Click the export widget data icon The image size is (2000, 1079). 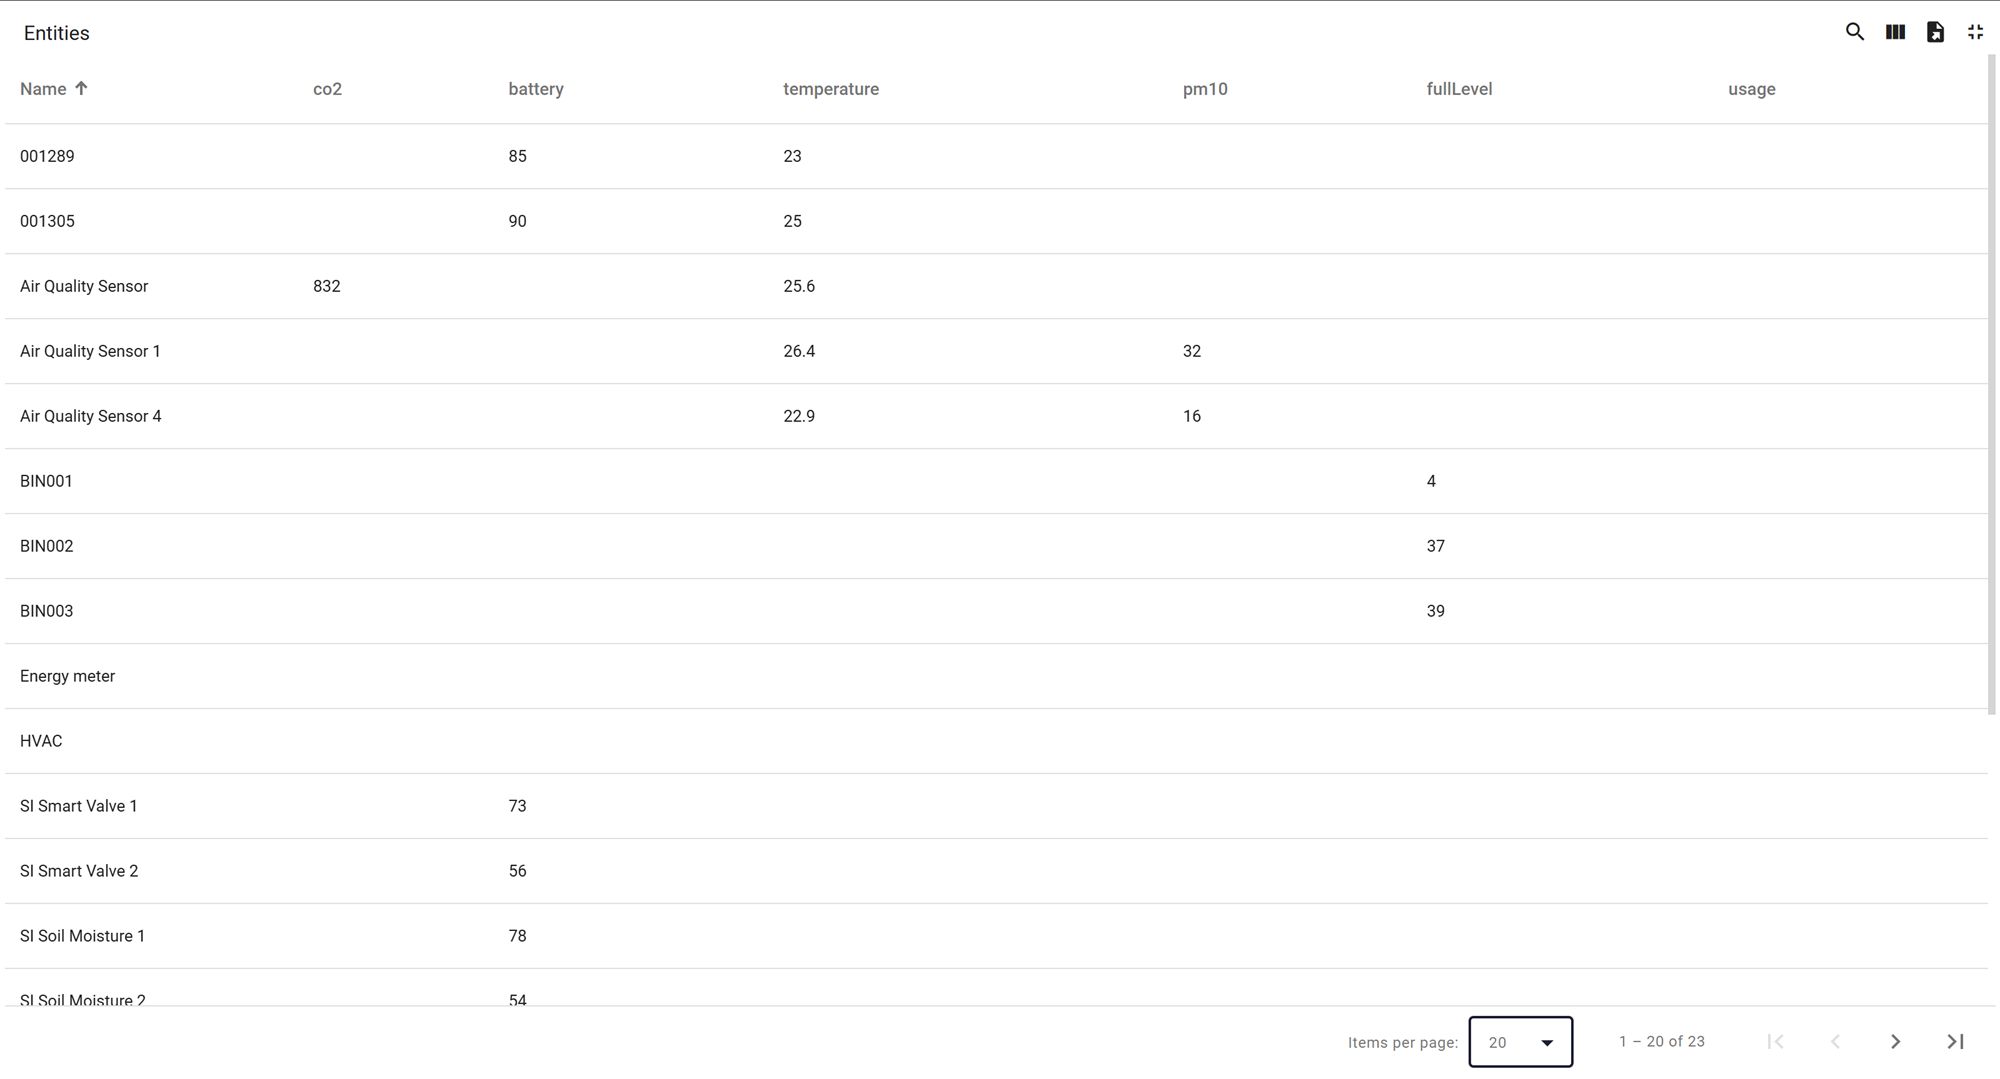pos(1935,32)
